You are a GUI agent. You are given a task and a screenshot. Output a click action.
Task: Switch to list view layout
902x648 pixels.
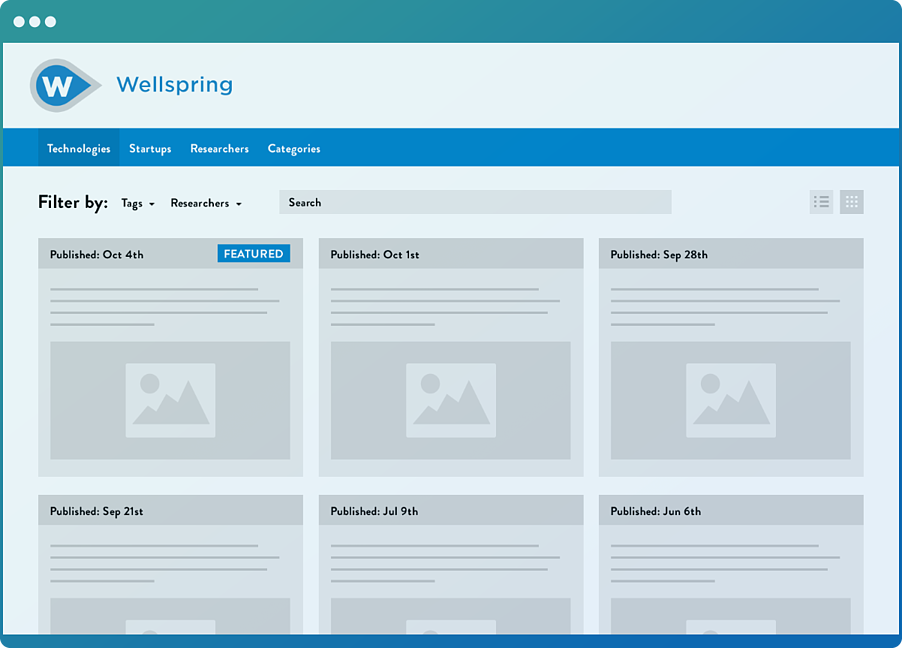[x=821, y=201]
